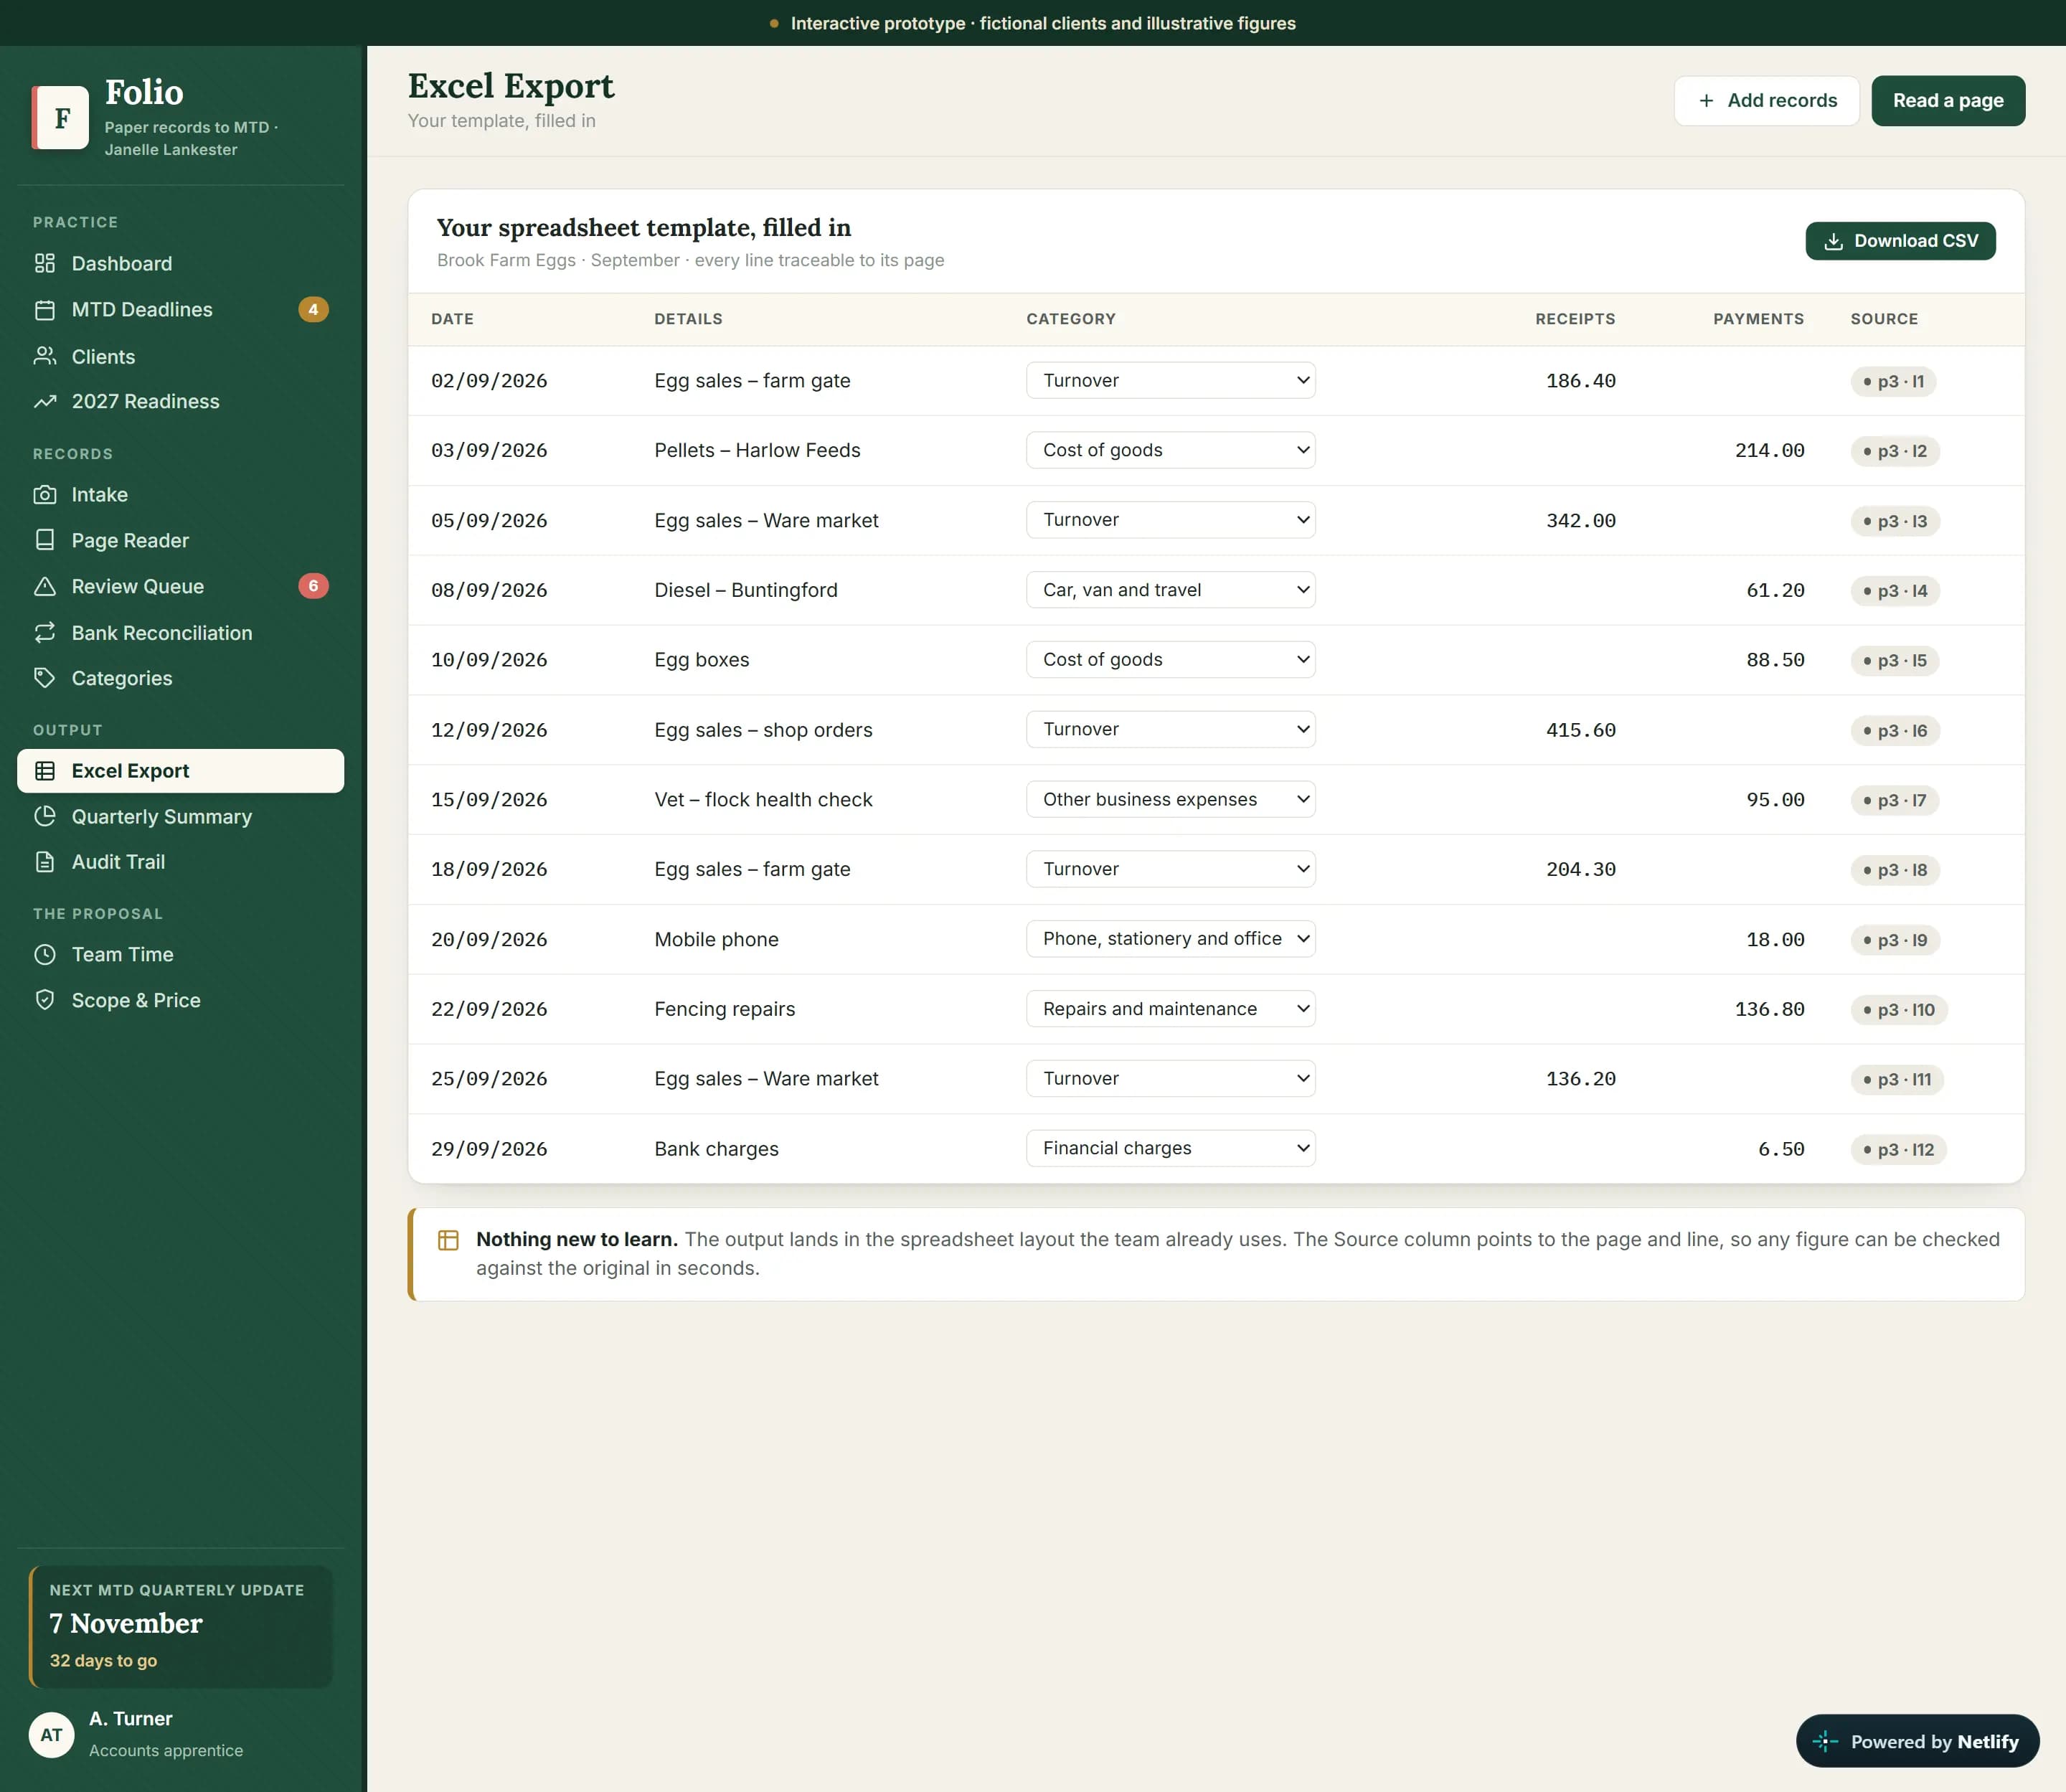
Task: Open category dropdown for Pellets – Harlow Feeds
Action: point(1170,450)
